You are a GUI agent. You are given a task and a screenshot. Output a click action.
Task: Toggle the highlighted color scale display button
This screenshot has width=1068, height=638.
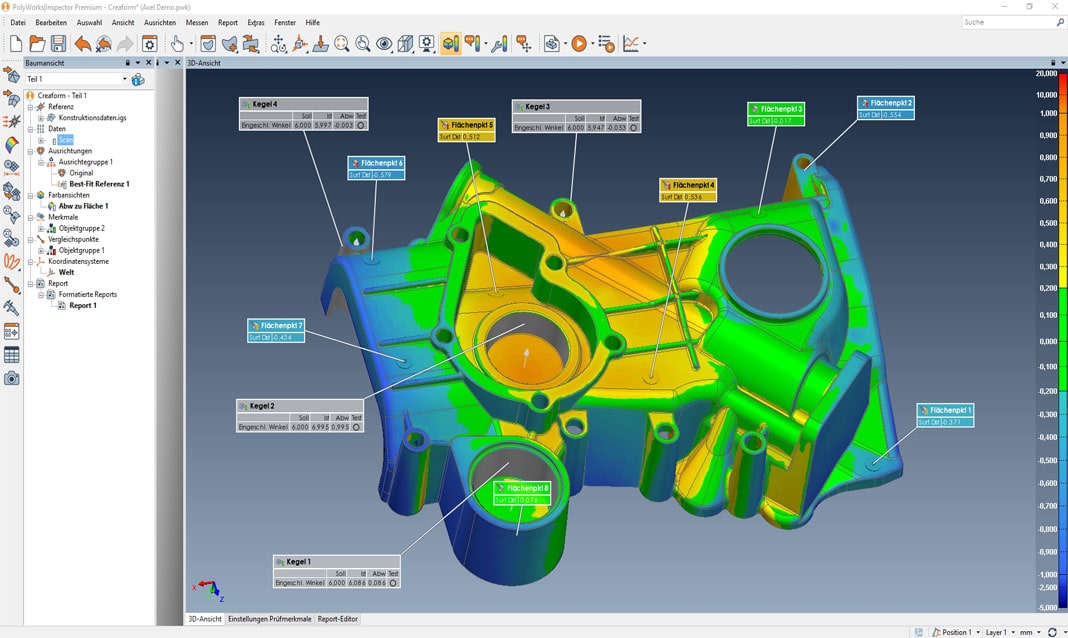coord(449,44)
